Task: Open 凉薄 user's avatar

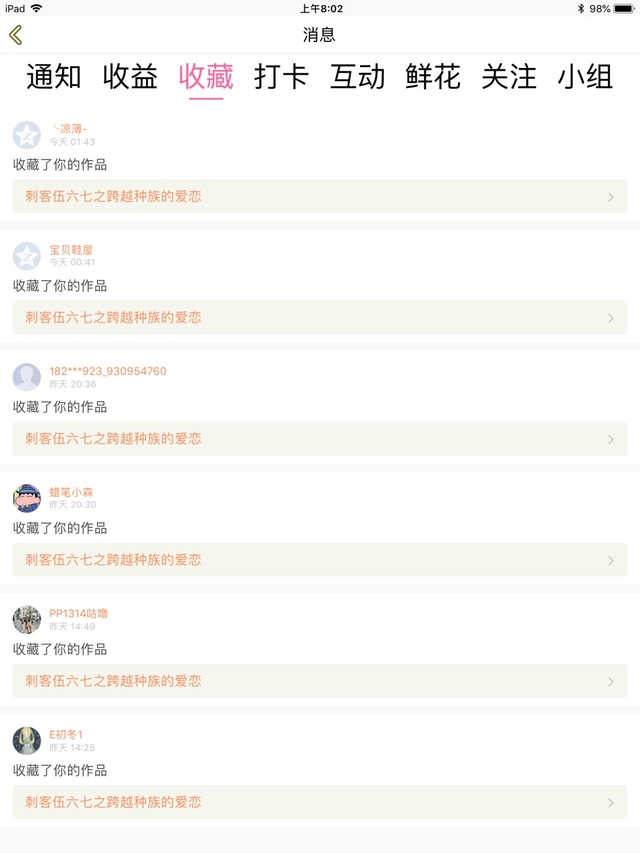Action: coord(27,135)
